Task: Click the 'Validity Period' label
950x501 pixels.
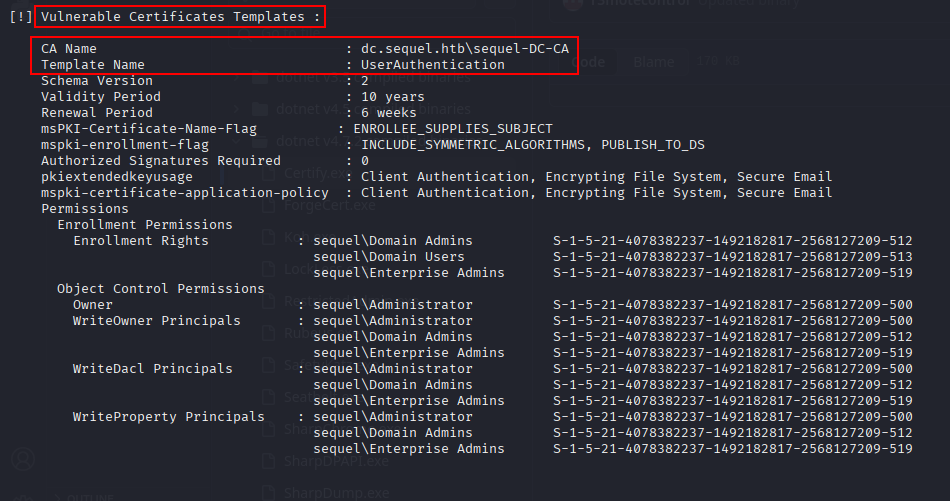Action: pyautogui.click(x=101, y=96)
